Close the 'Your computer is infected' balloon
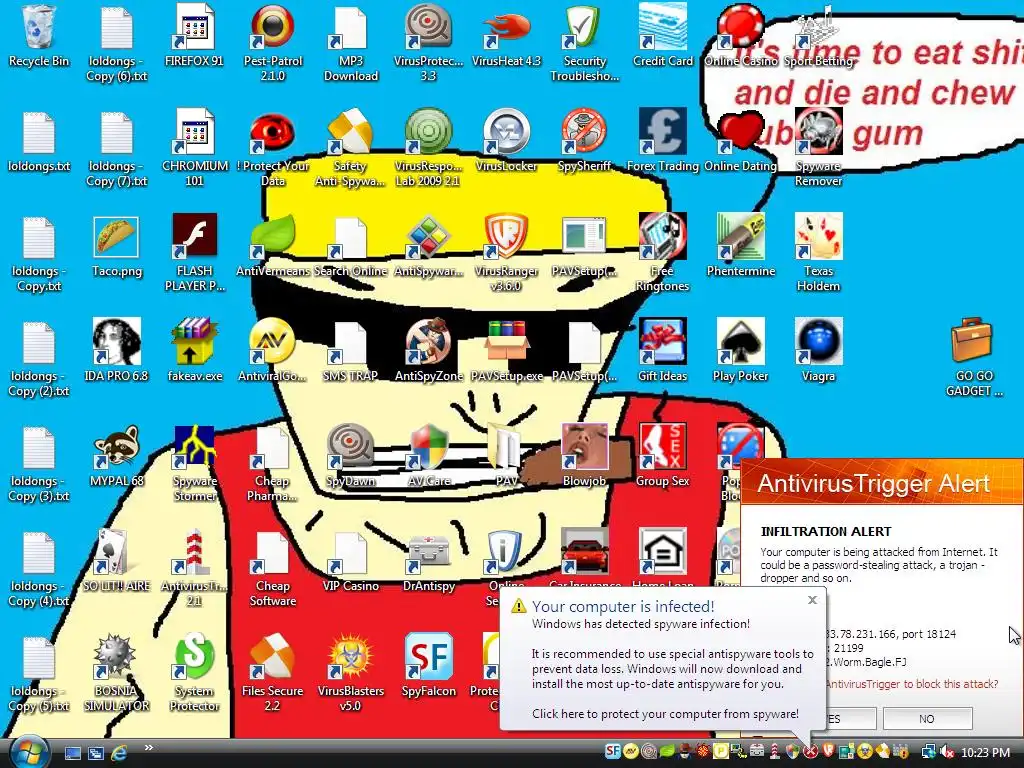 [812, 600]
